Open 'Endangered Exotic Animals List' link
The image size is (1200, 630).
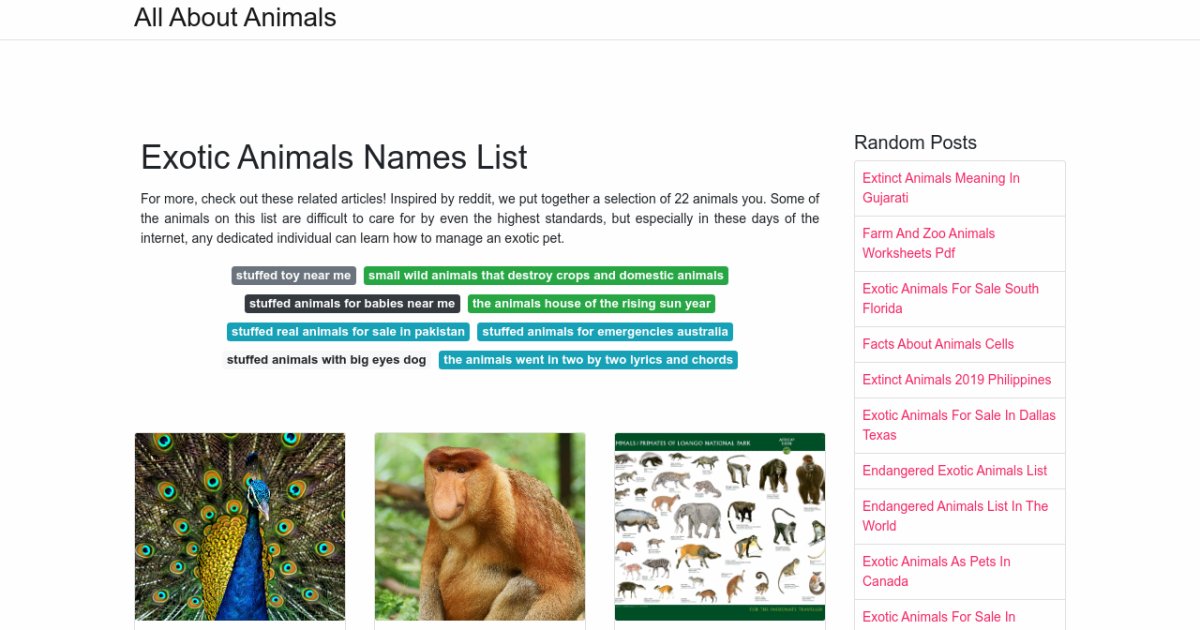point(955,471)
